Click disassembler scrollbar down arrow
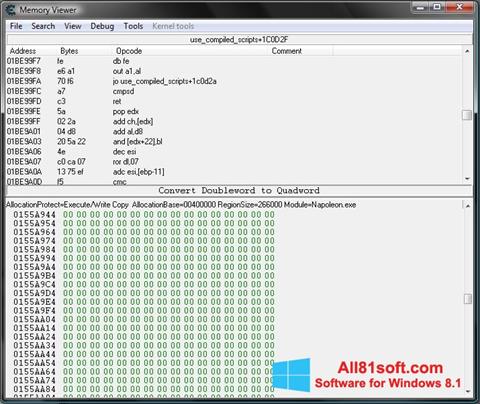The width and height of the screenshot is (480, 404). click(x=467, y=179)
